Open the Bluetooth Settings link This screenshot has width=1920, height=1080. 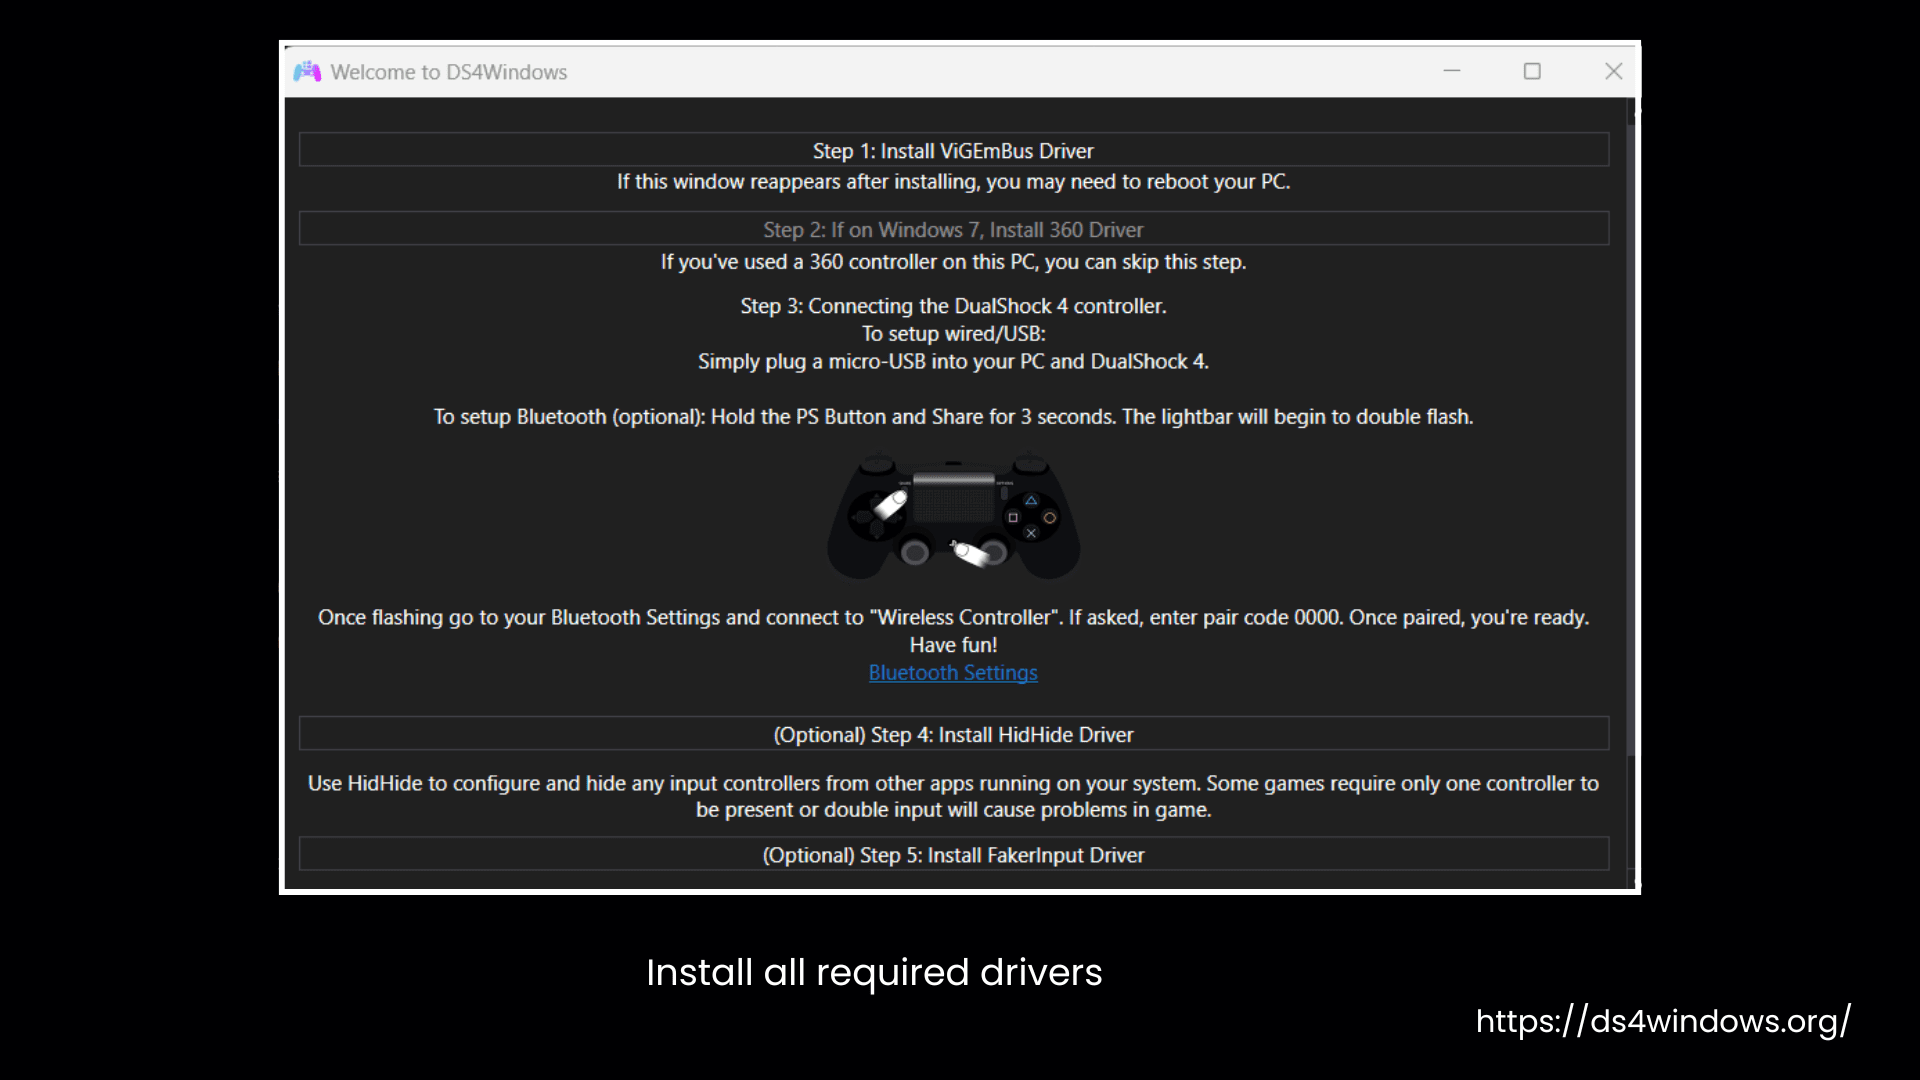(953, 673)
